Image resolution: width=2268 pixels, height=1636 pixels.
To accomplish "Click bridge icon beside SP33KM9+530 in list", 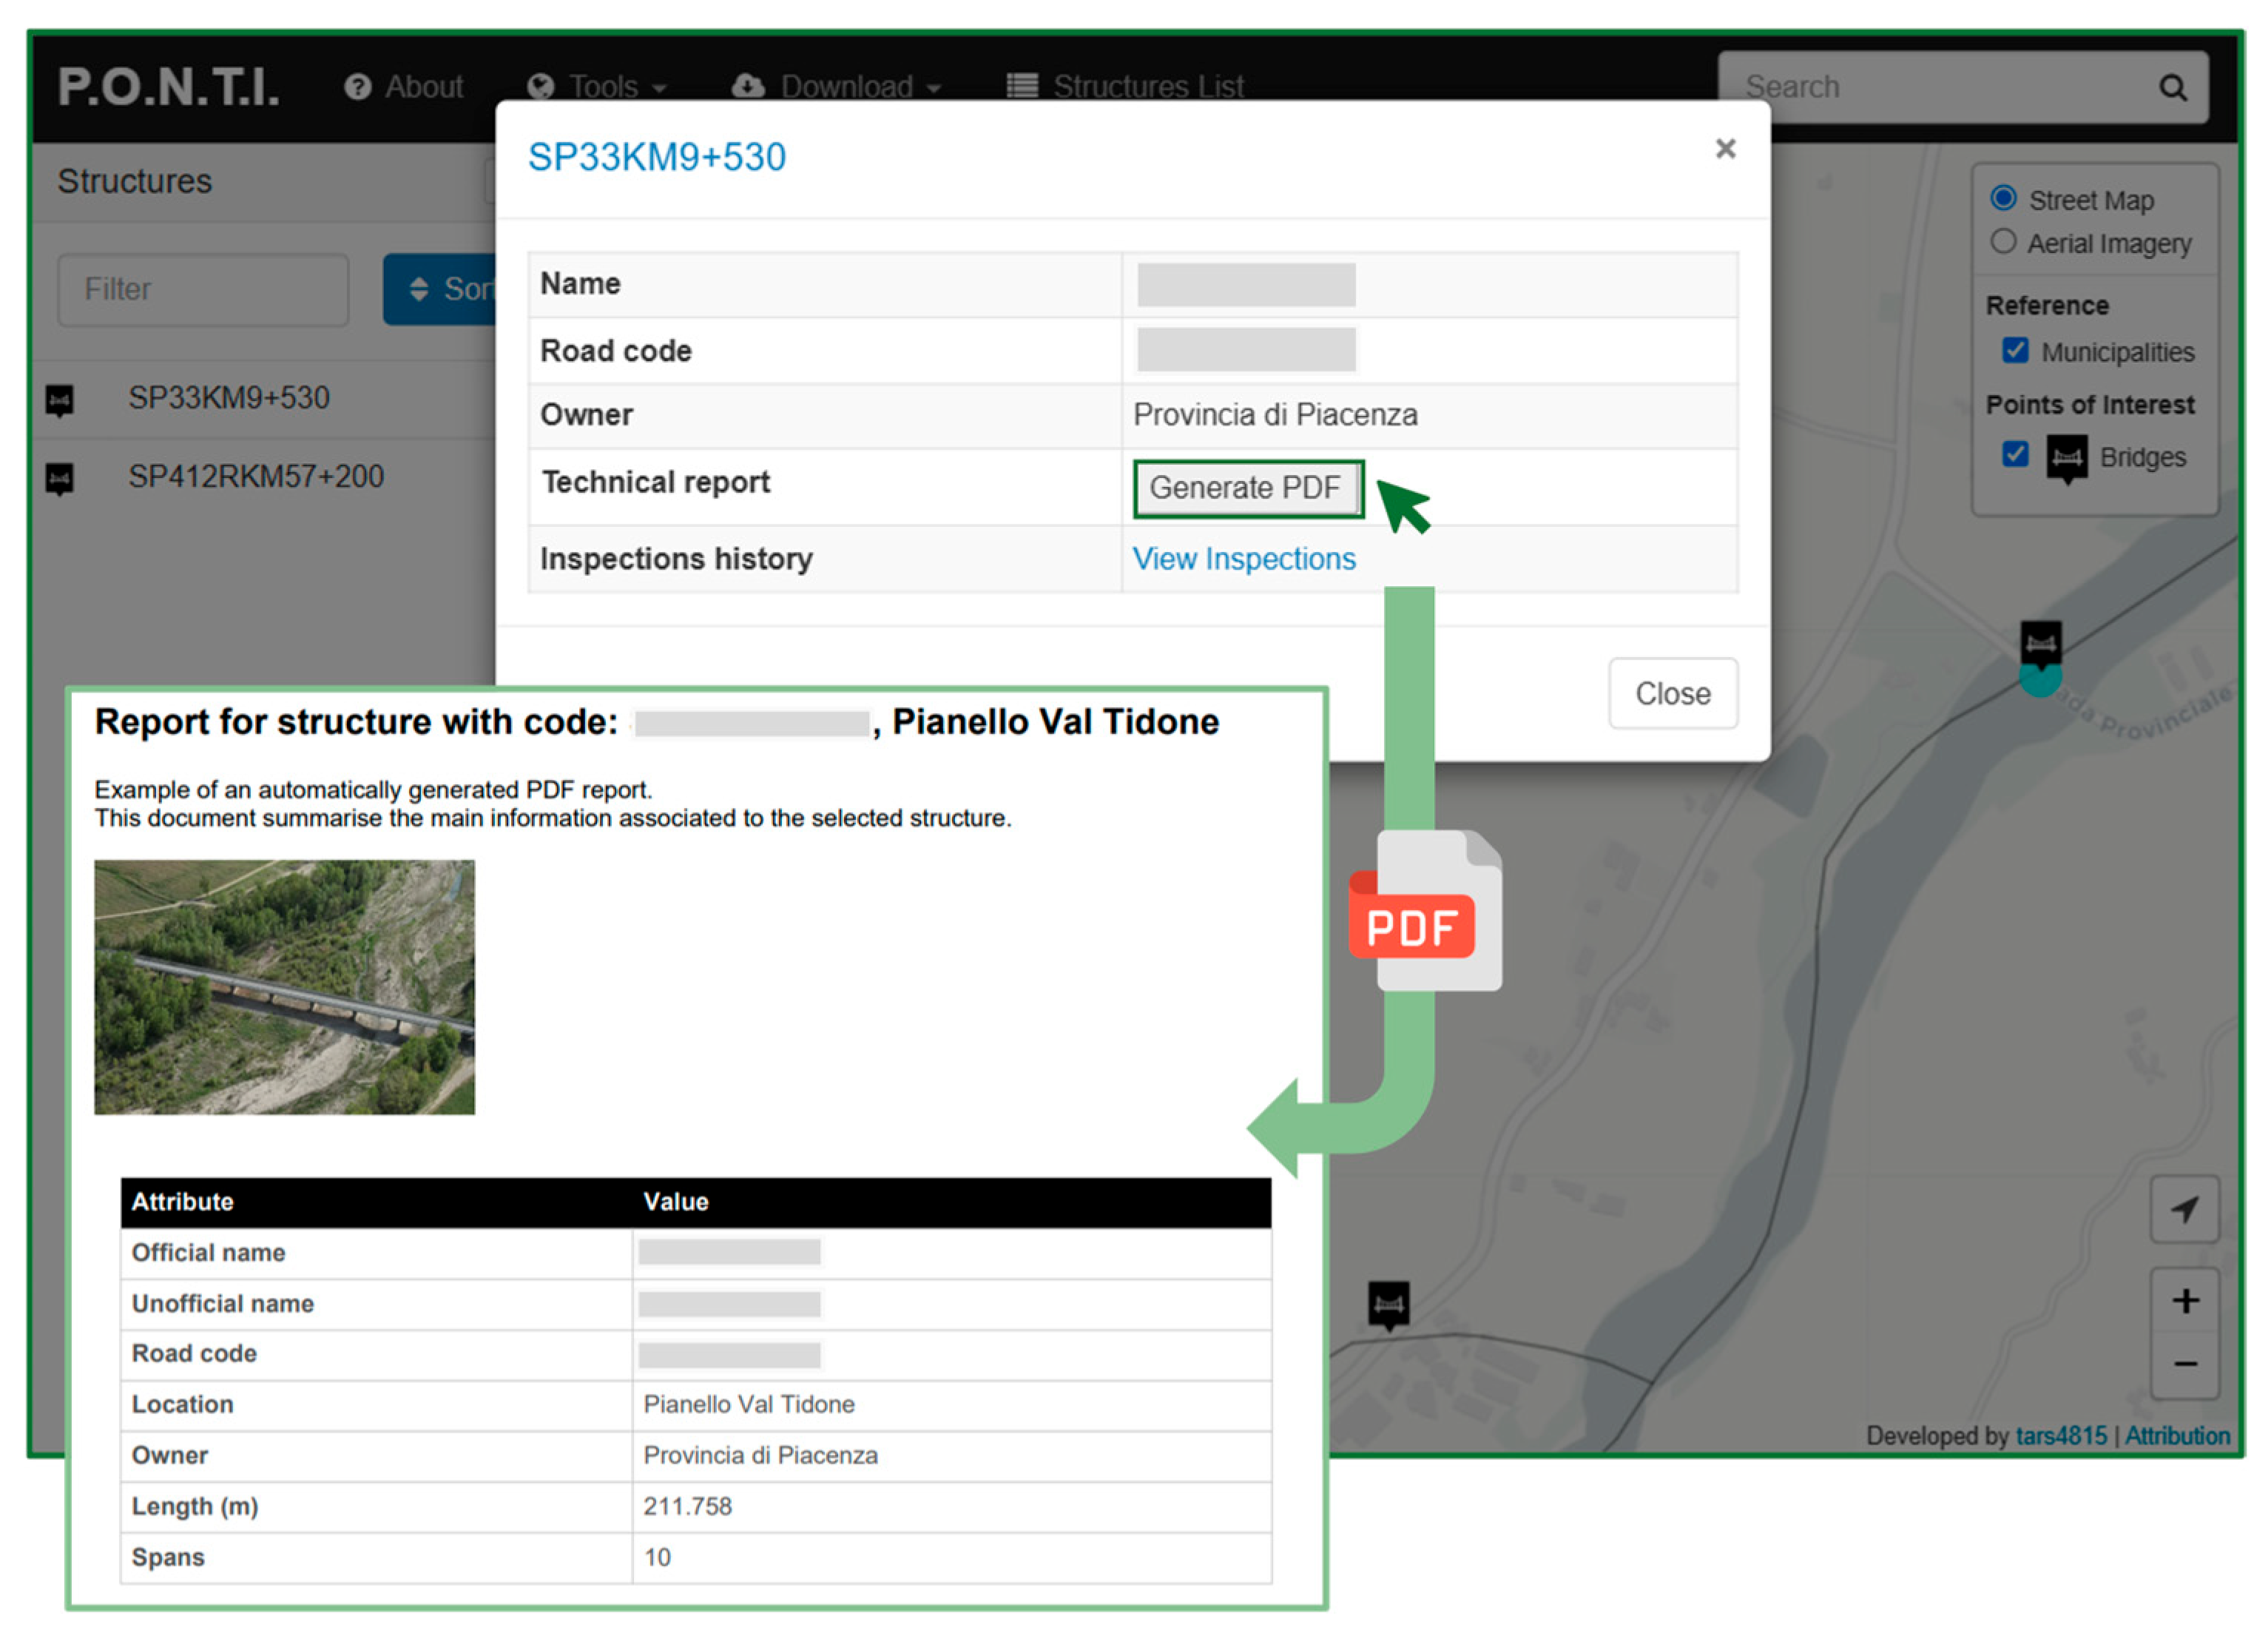I will [x=60, y=400].
